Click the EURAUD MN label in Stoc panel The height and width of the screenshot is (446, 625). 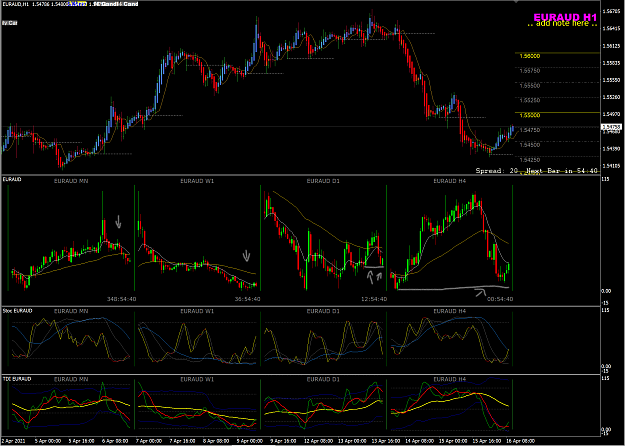(71, 311)
